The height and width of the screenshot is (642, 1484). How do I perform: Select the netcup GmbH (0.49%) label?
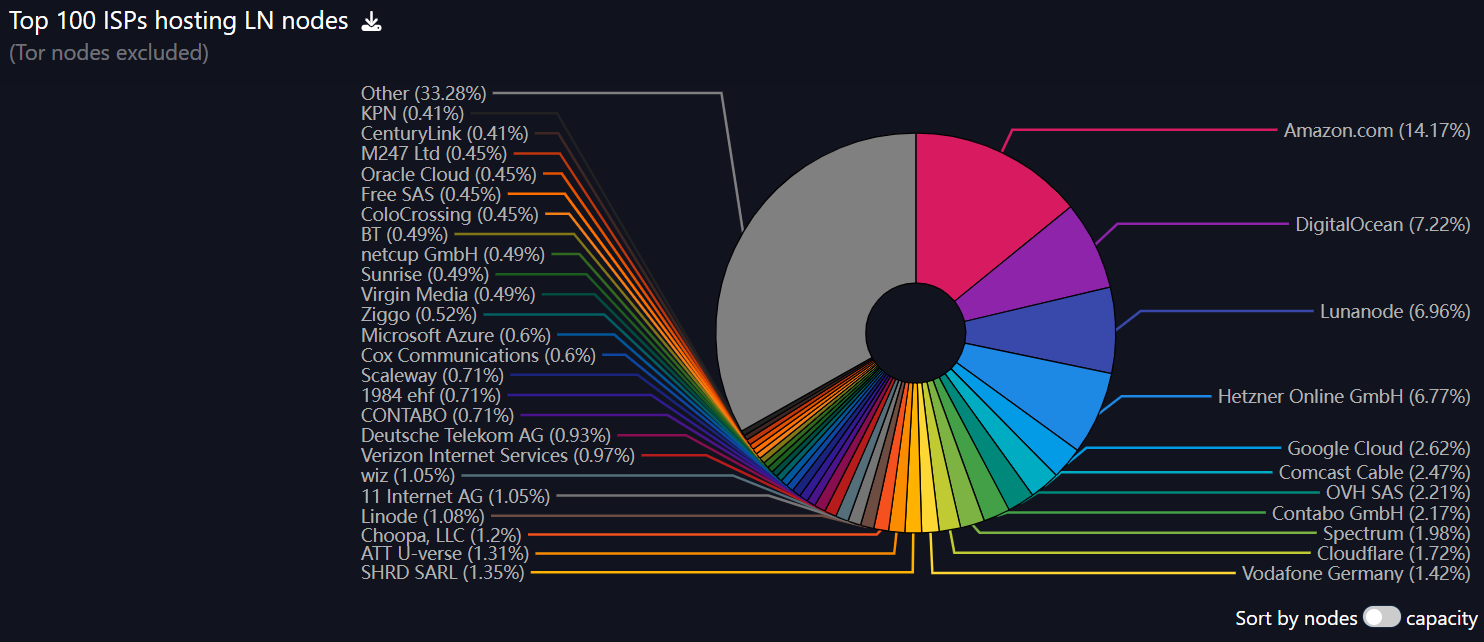tap(452, 254)
